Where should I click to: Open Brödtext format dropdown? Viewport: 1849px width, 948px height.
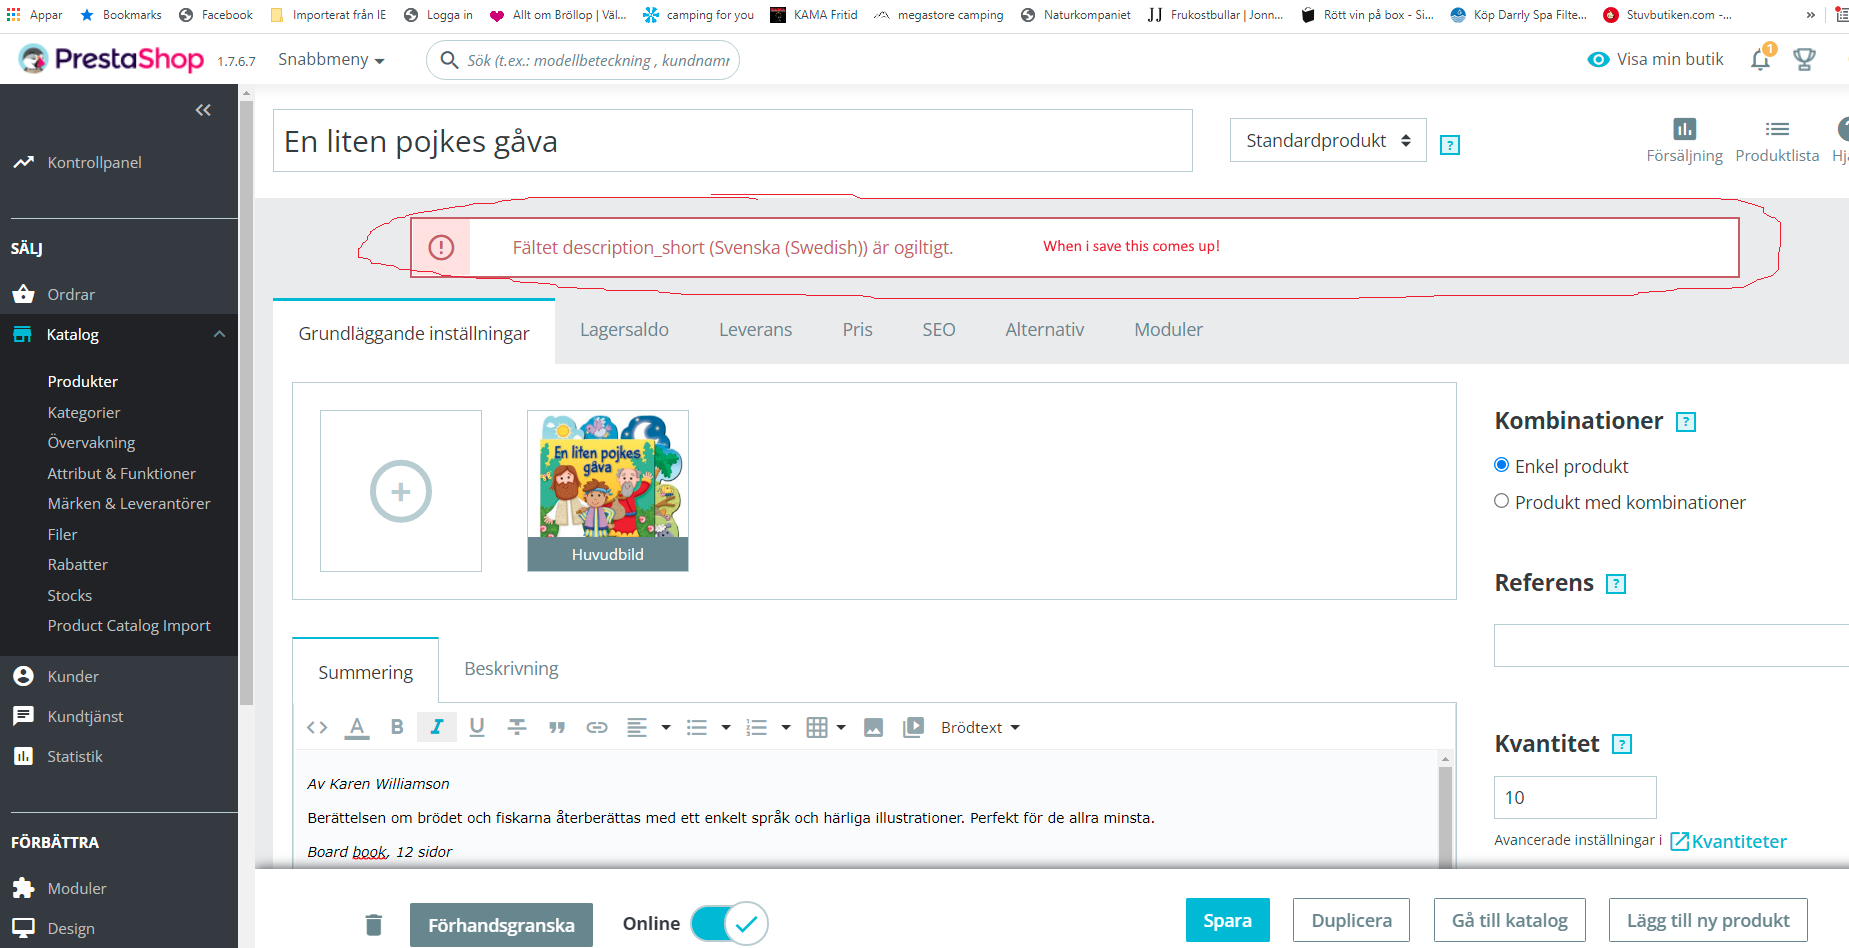pyautogui.click(x=980, y=727)
